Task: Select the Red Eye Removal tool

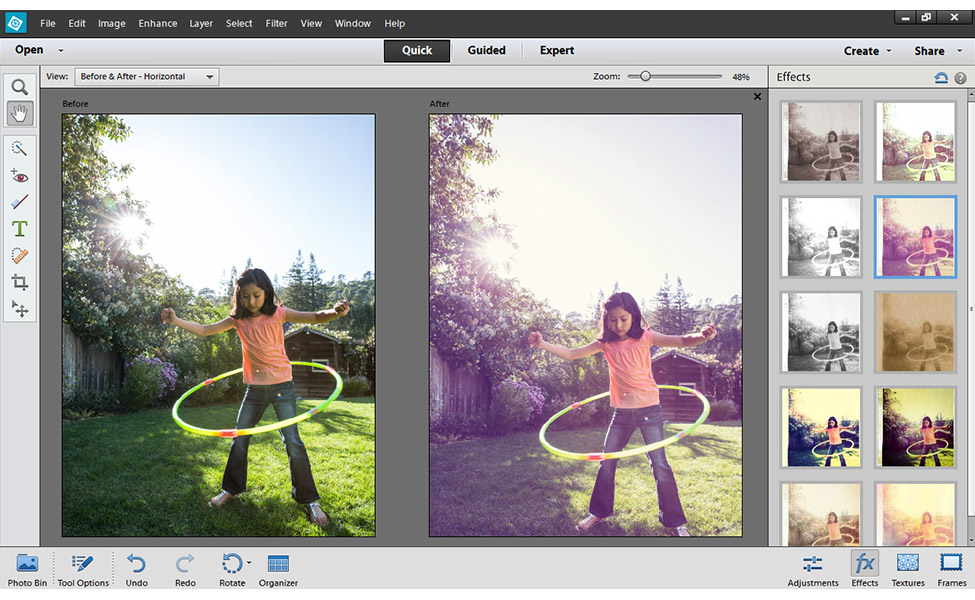Action: (20, 176)
